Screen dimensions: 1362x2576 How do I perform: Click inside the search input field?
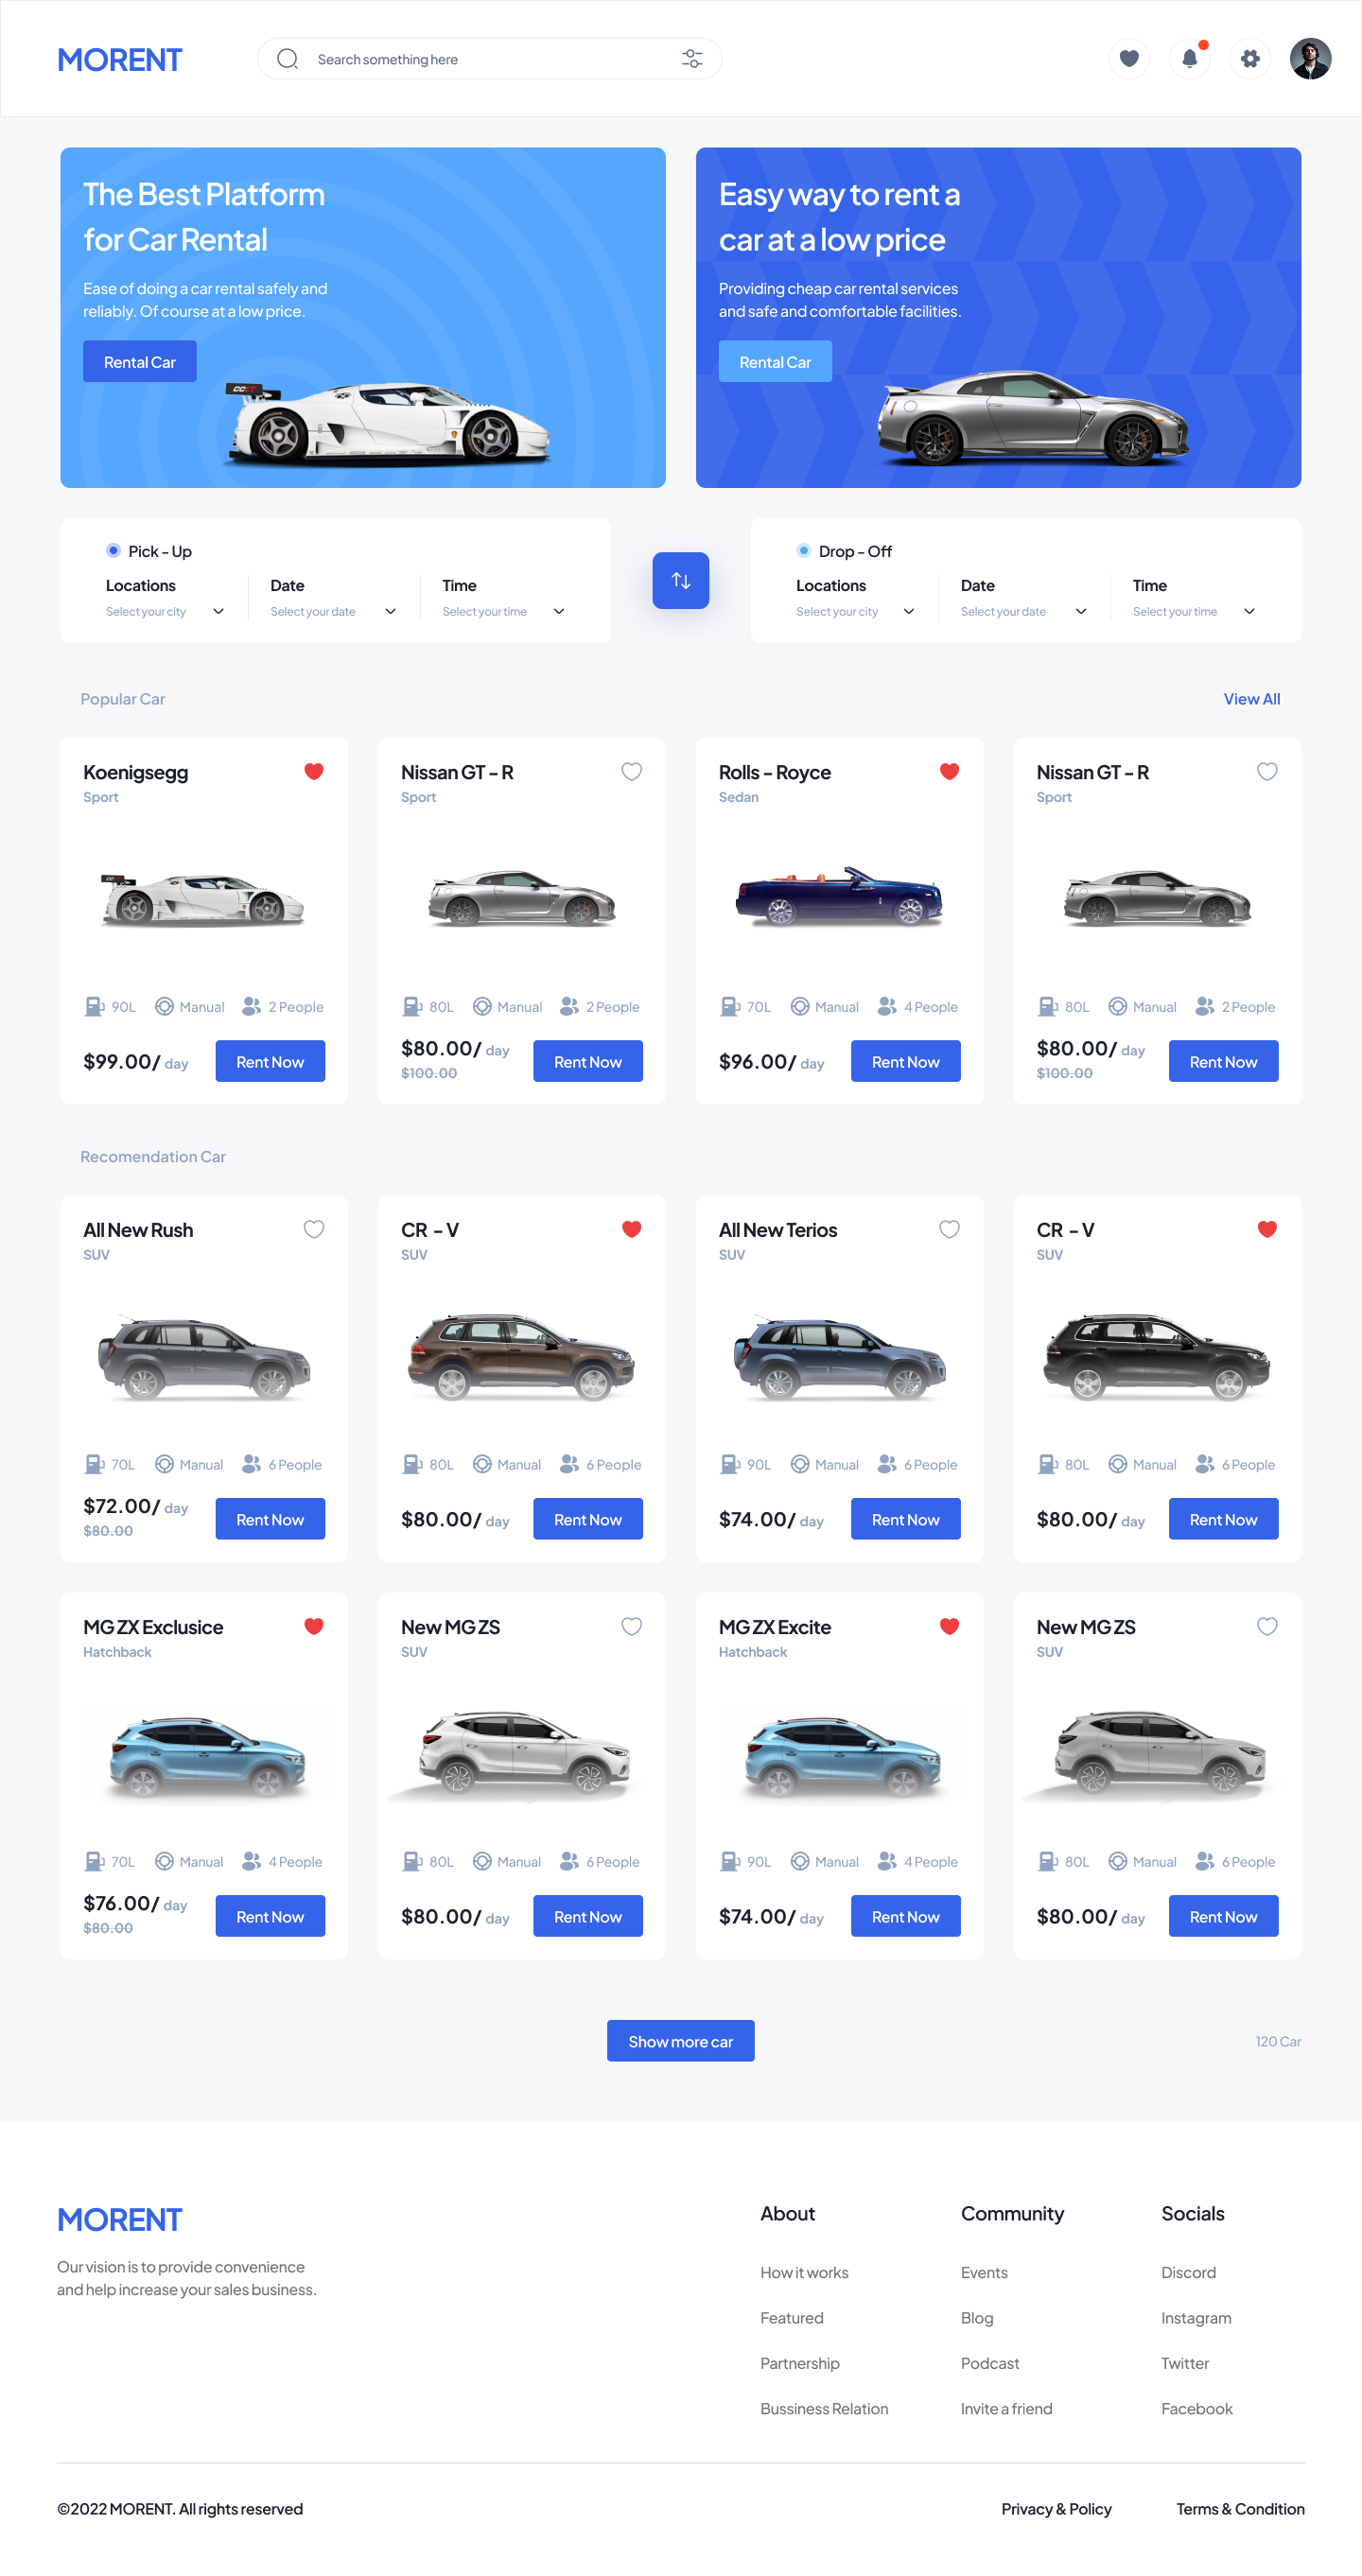click(450, 58)
